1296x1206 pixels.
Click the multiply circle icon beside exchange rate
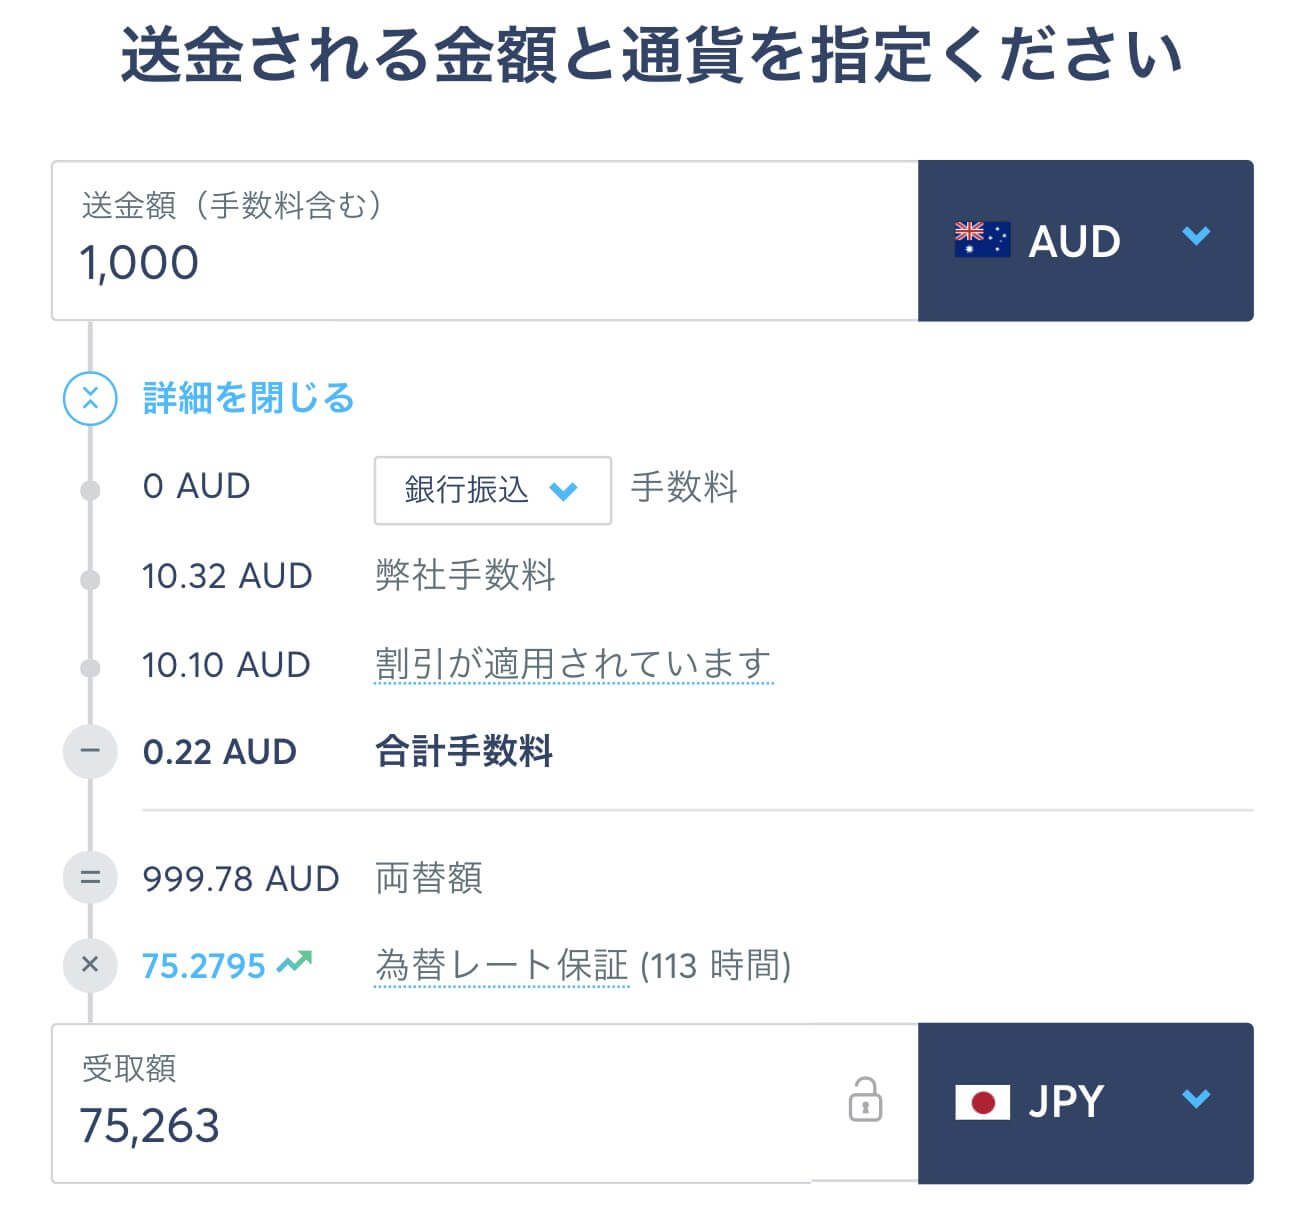click(x=90, y=965)
